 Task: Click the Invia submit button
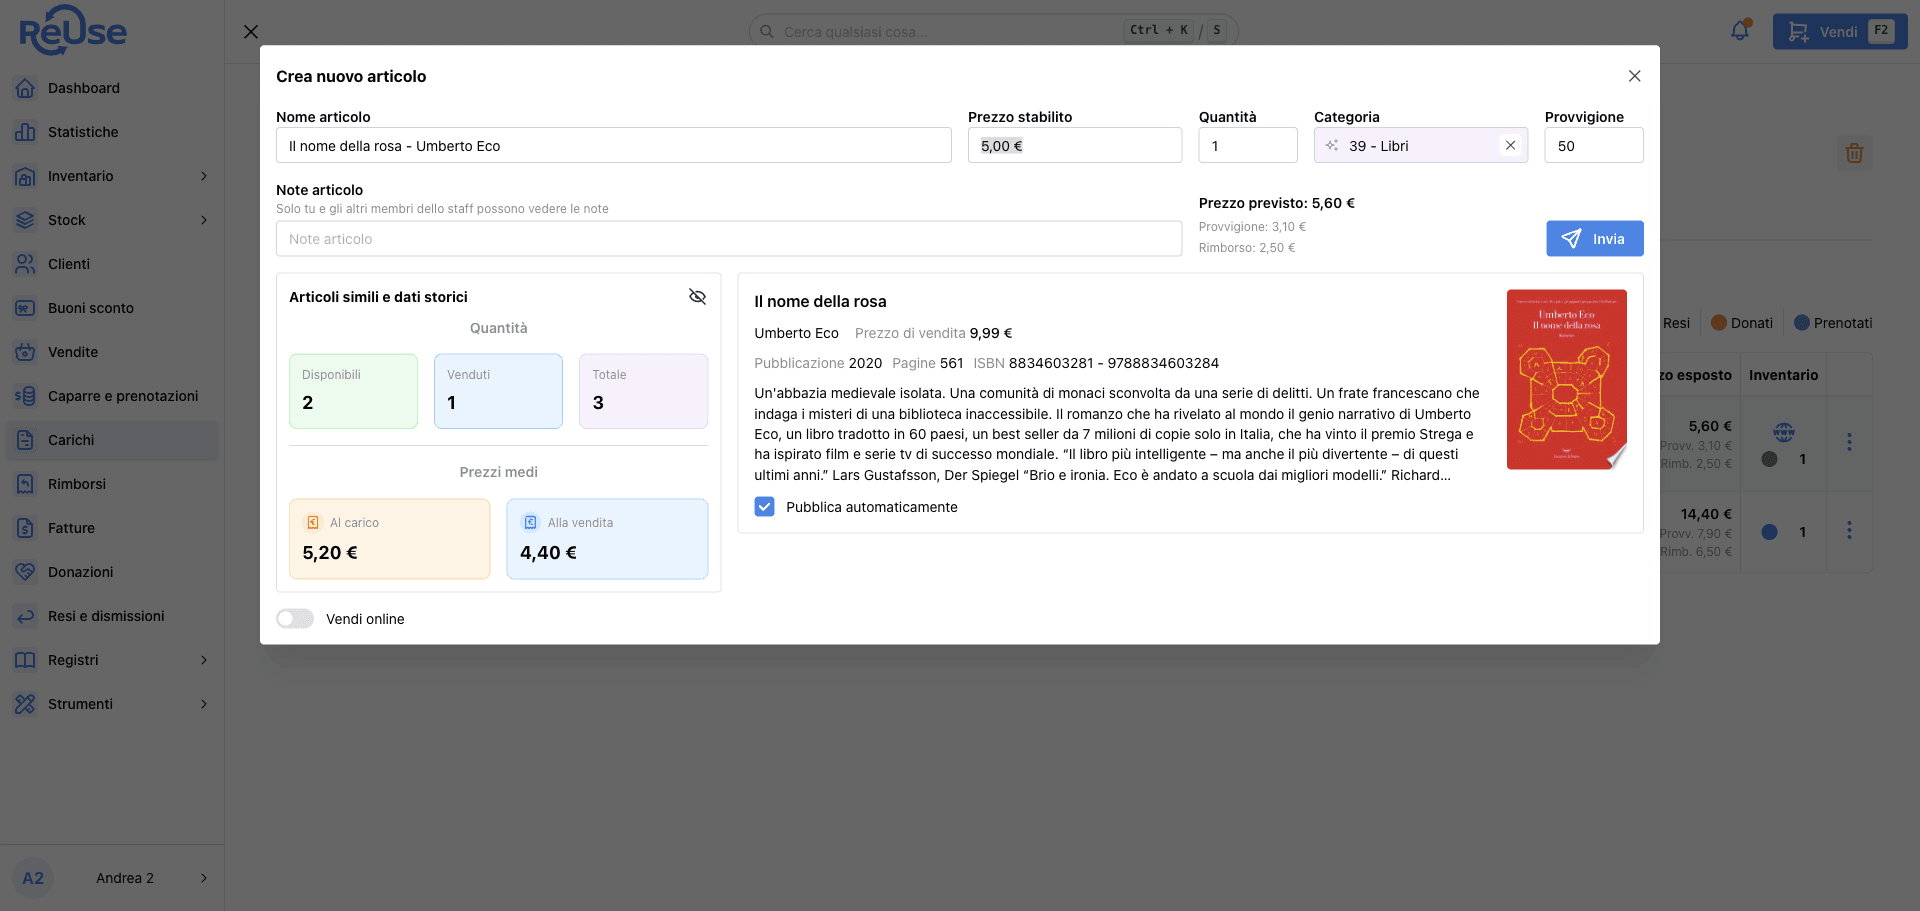[x=1595, y=239]
